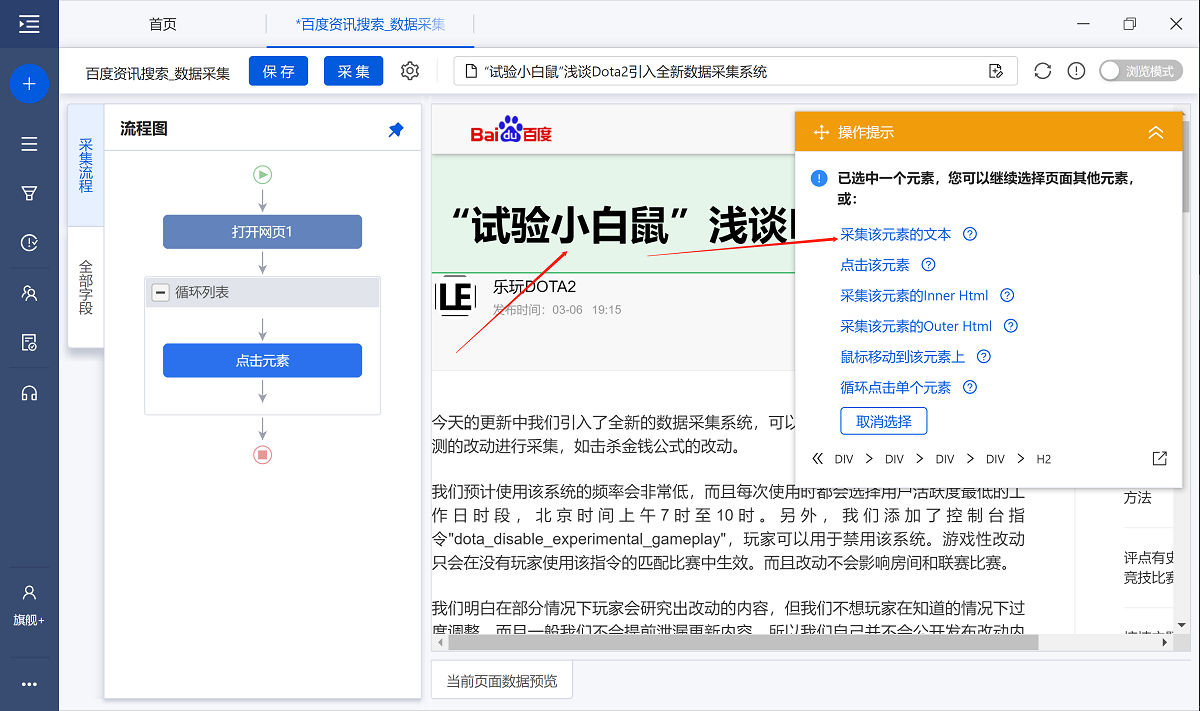Click the red stop node in flowchart

(x=263, y=455)
